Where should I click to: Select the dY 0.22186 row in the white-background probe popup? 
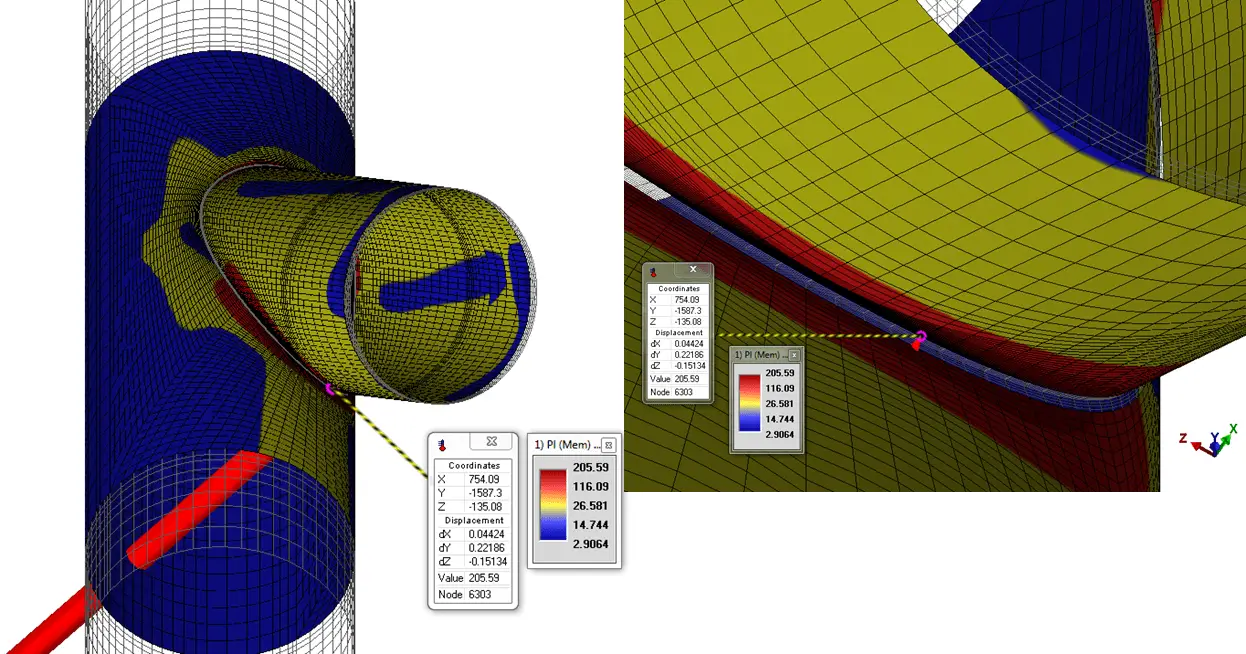(x=473, y=548)
